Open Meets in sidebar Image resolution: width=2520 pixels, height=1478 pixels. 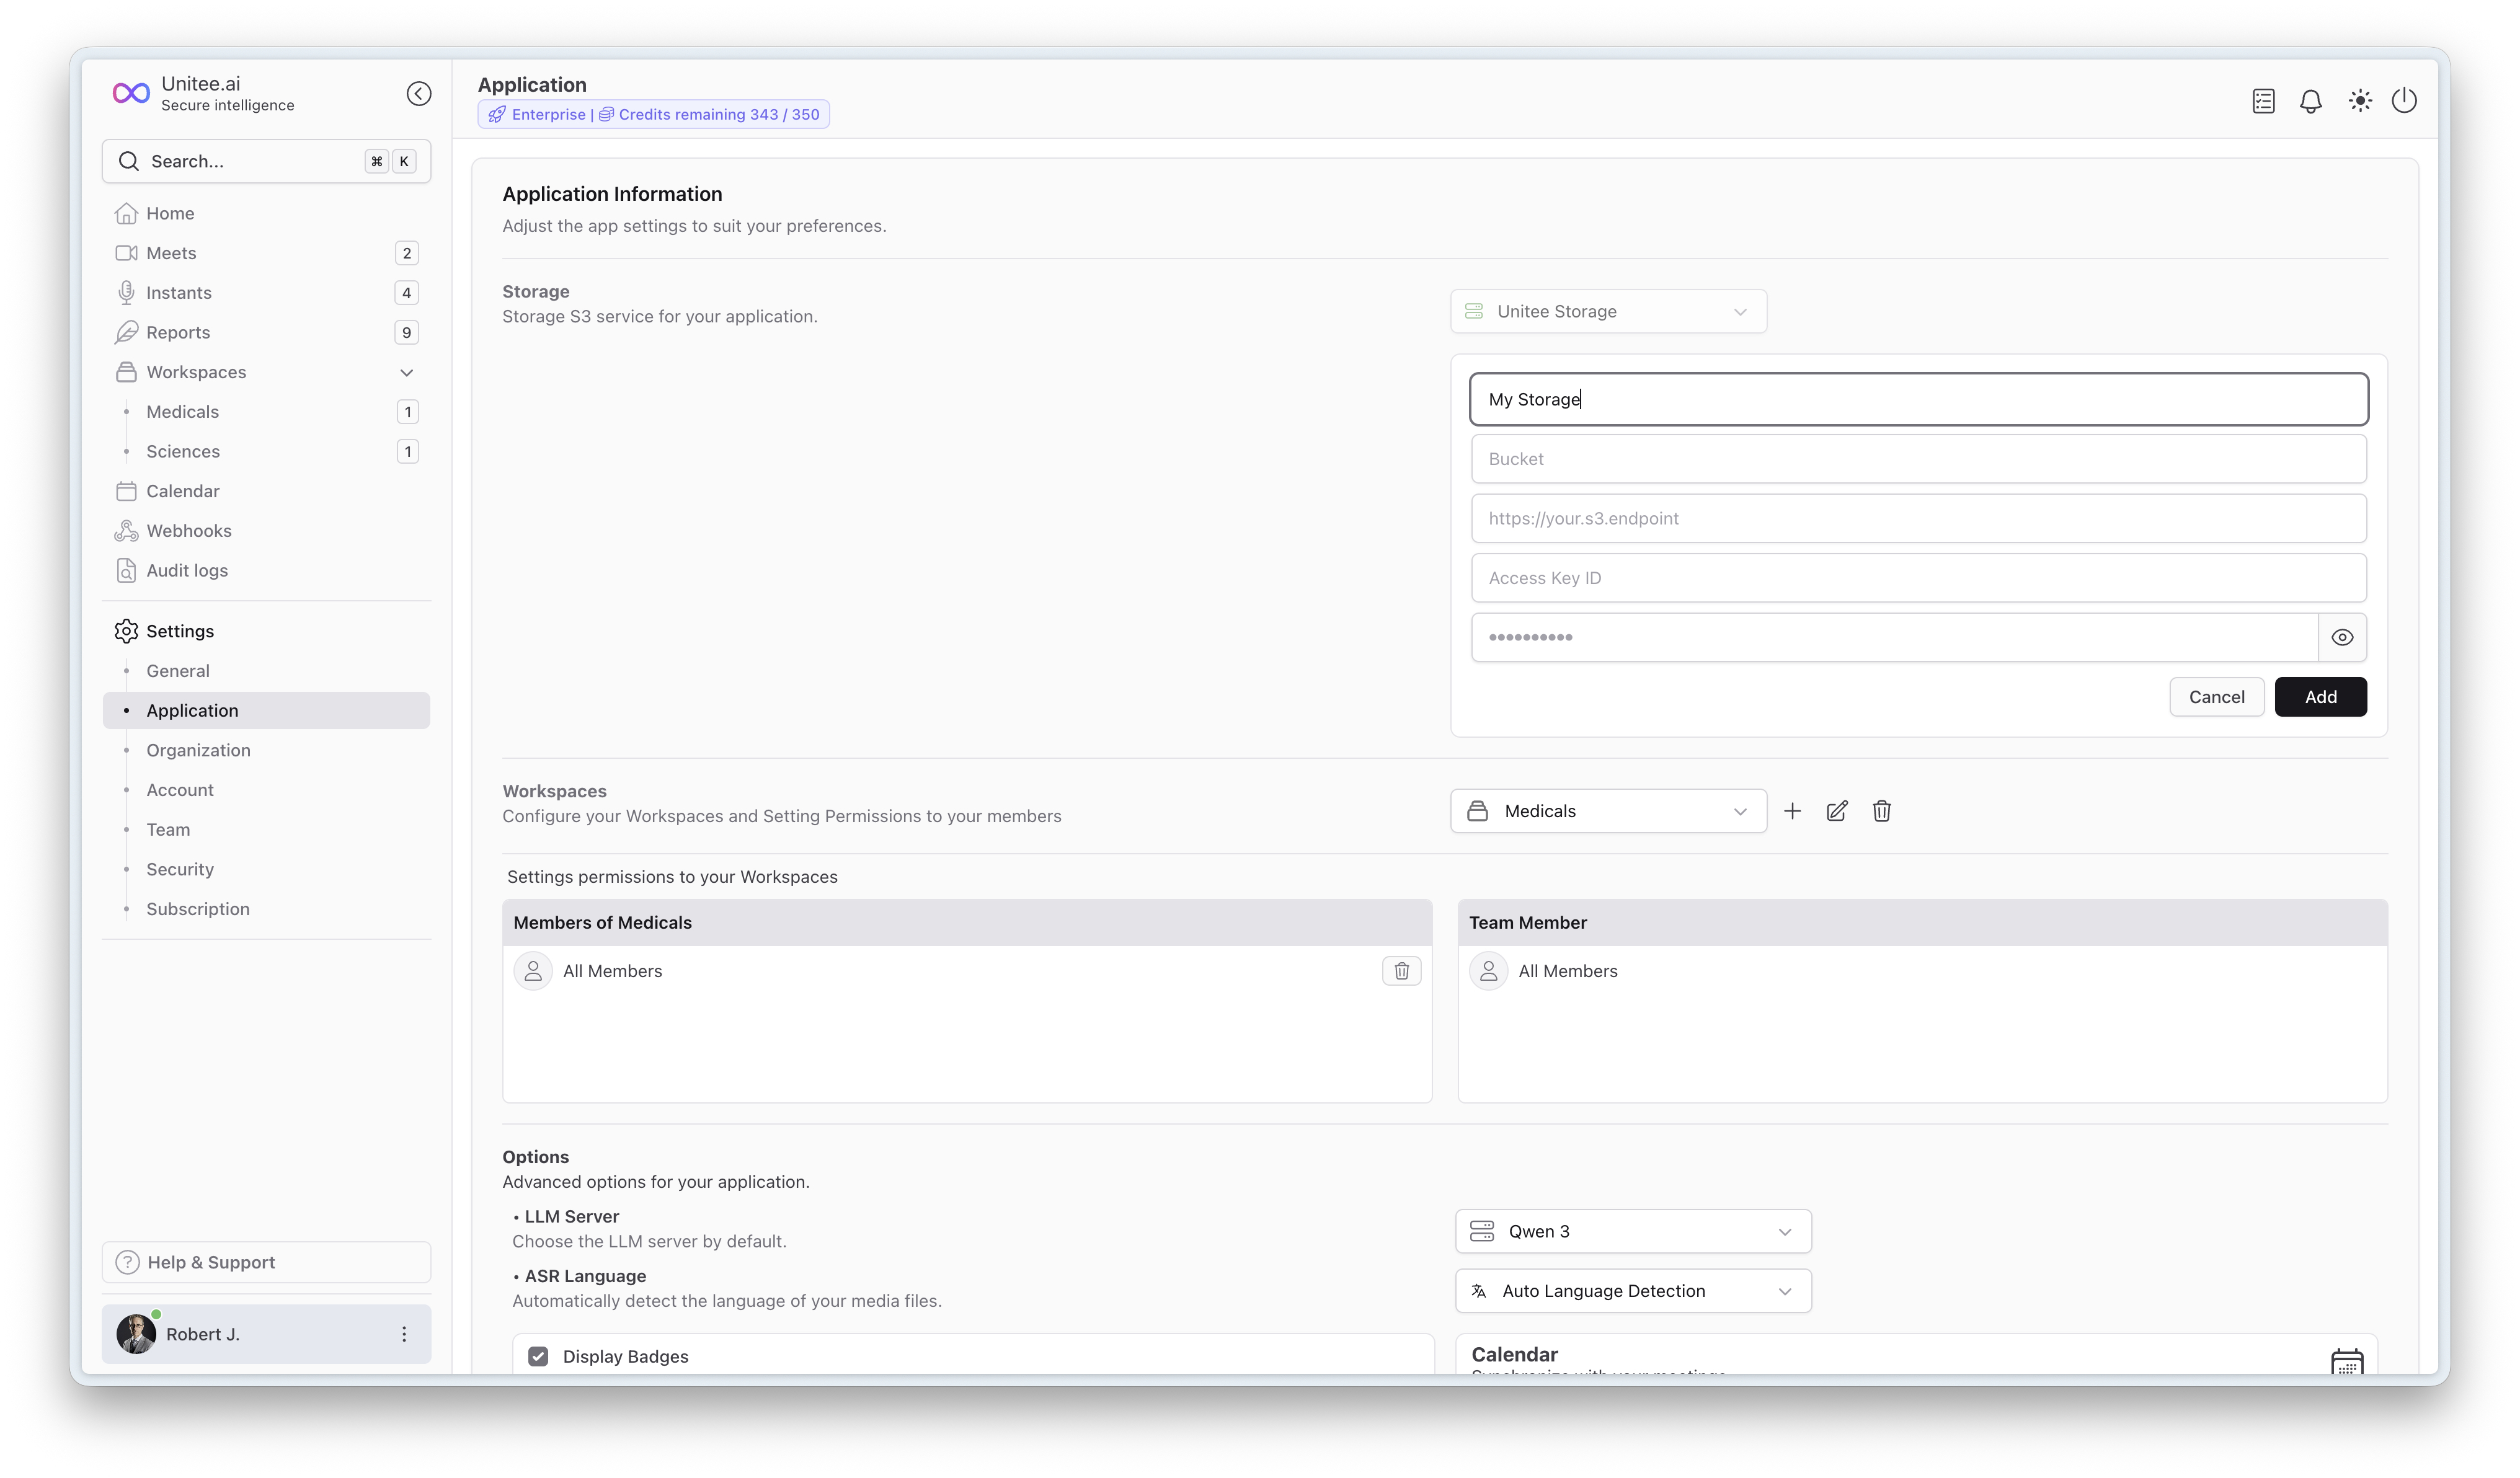pos(266,253)
